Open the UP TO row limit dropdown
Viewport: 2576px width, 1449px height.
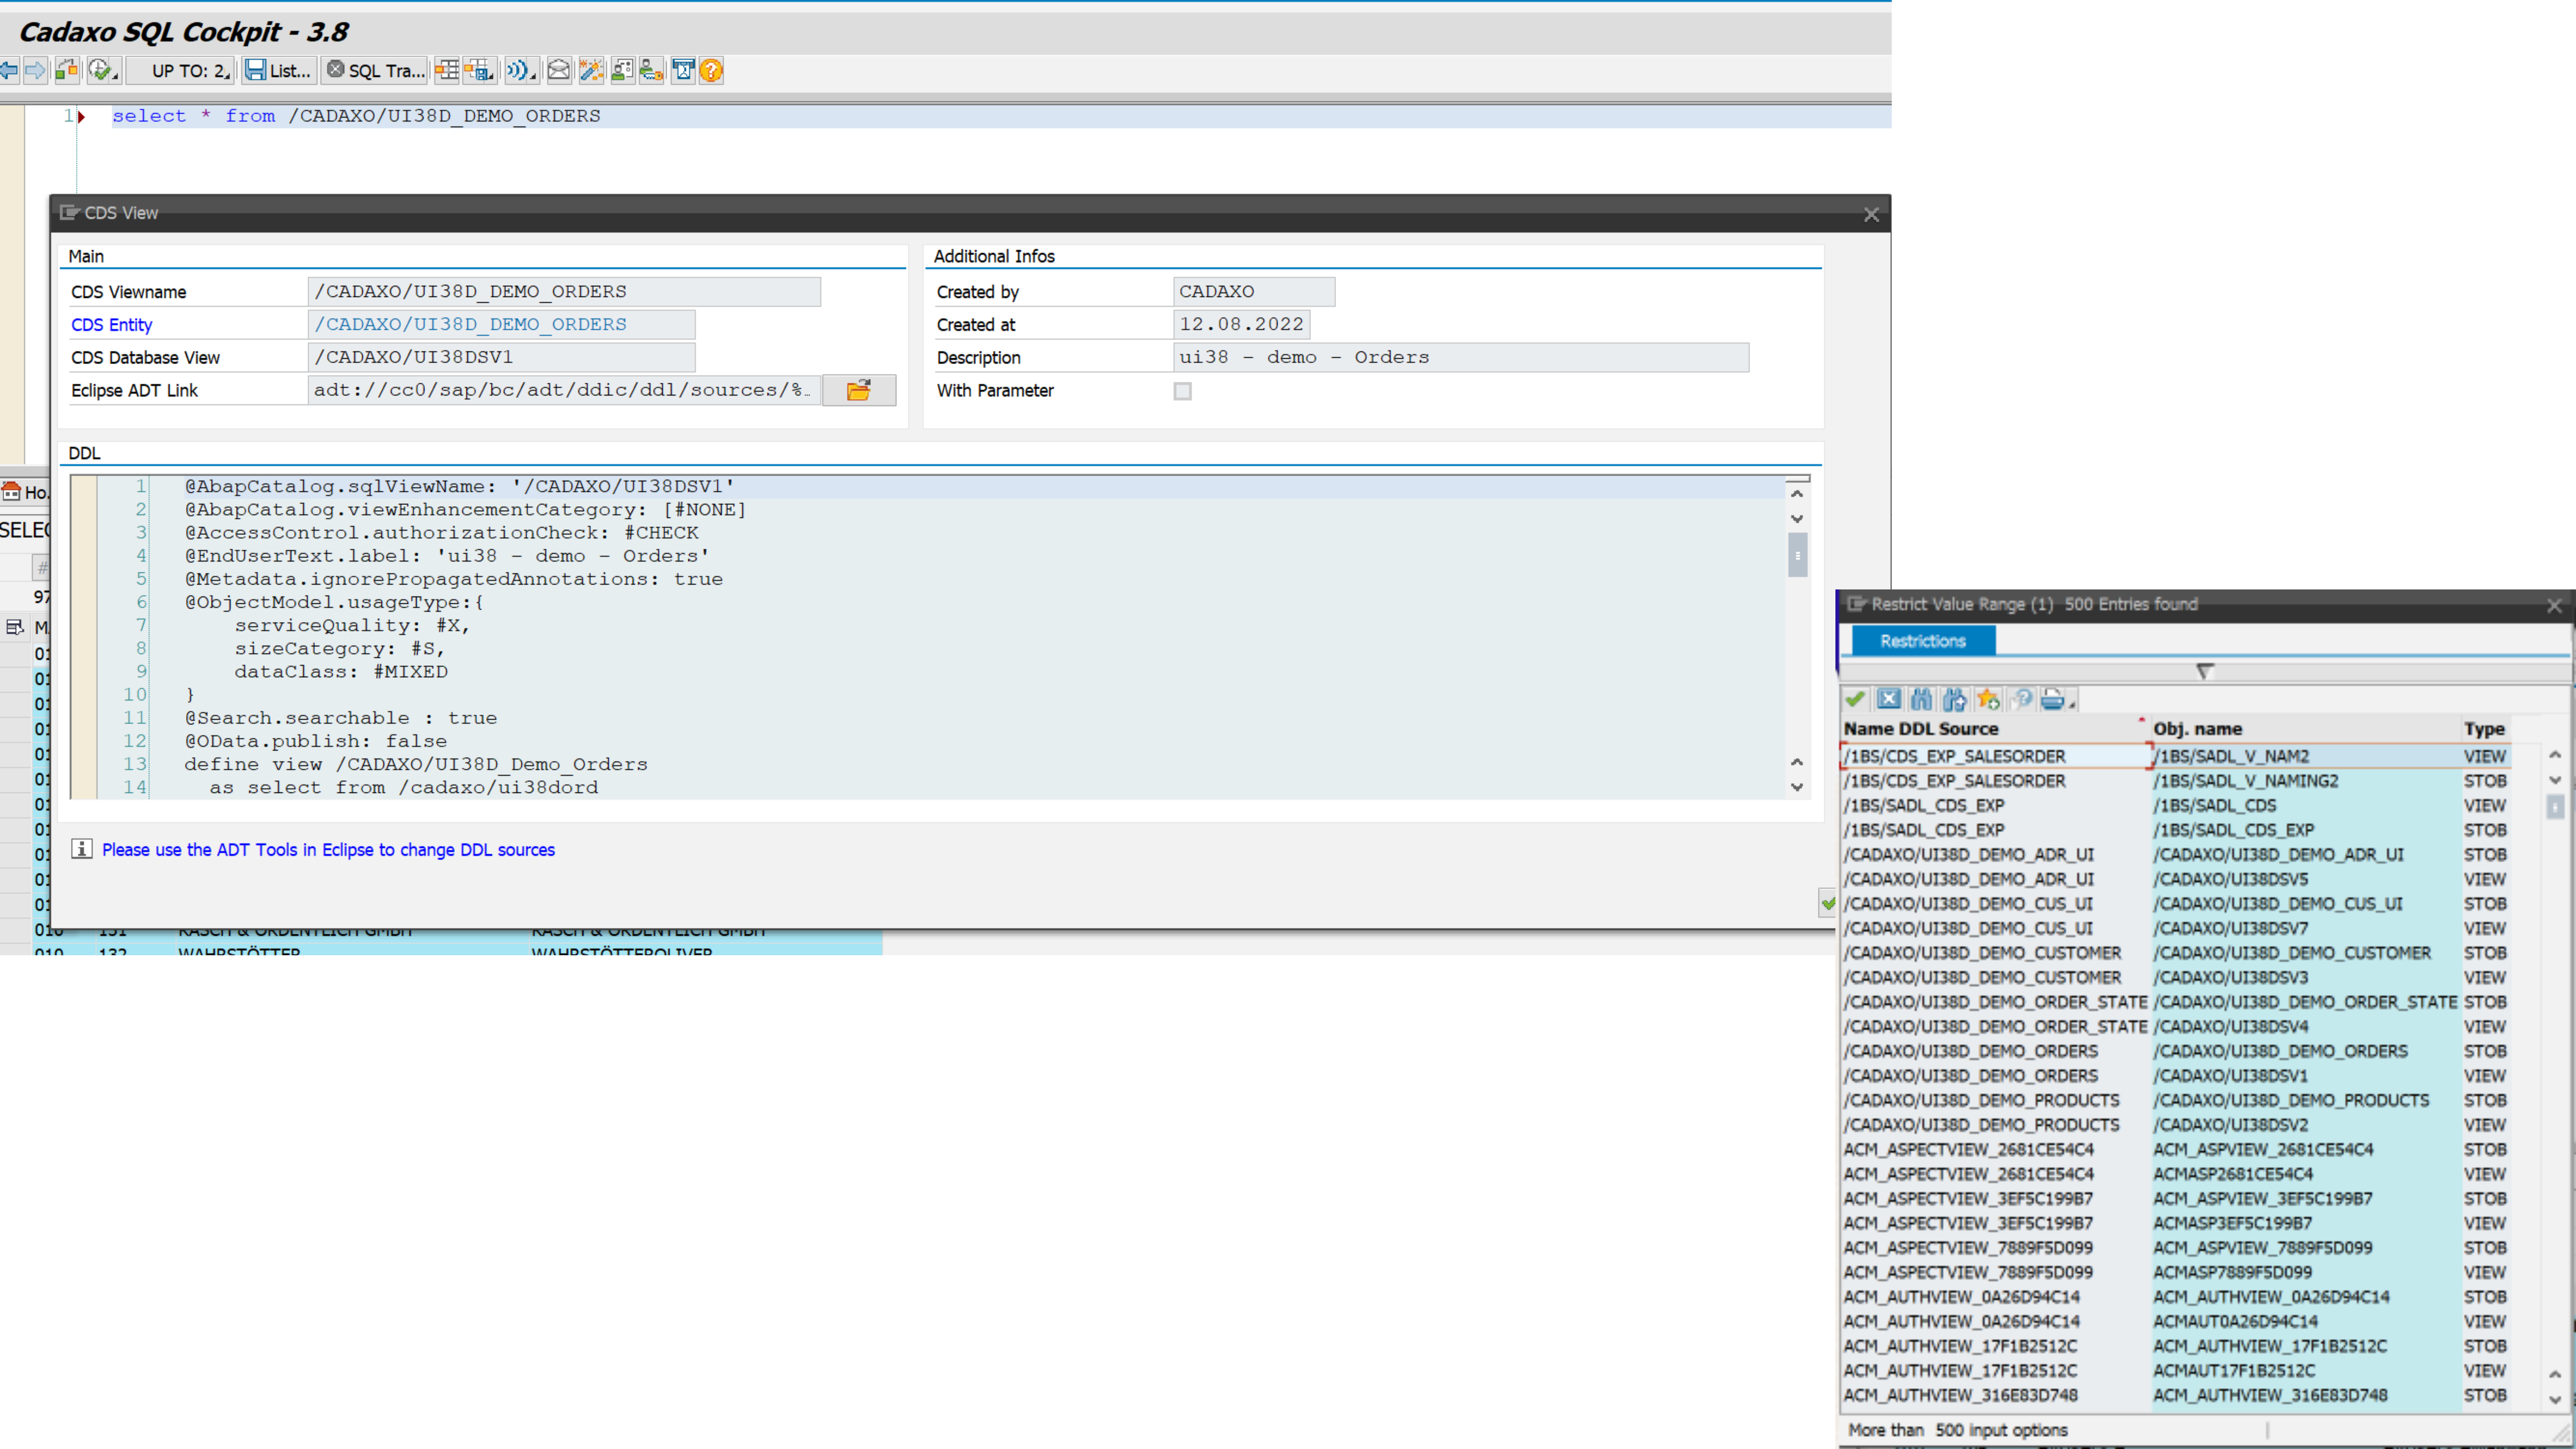tap(190, 70)
